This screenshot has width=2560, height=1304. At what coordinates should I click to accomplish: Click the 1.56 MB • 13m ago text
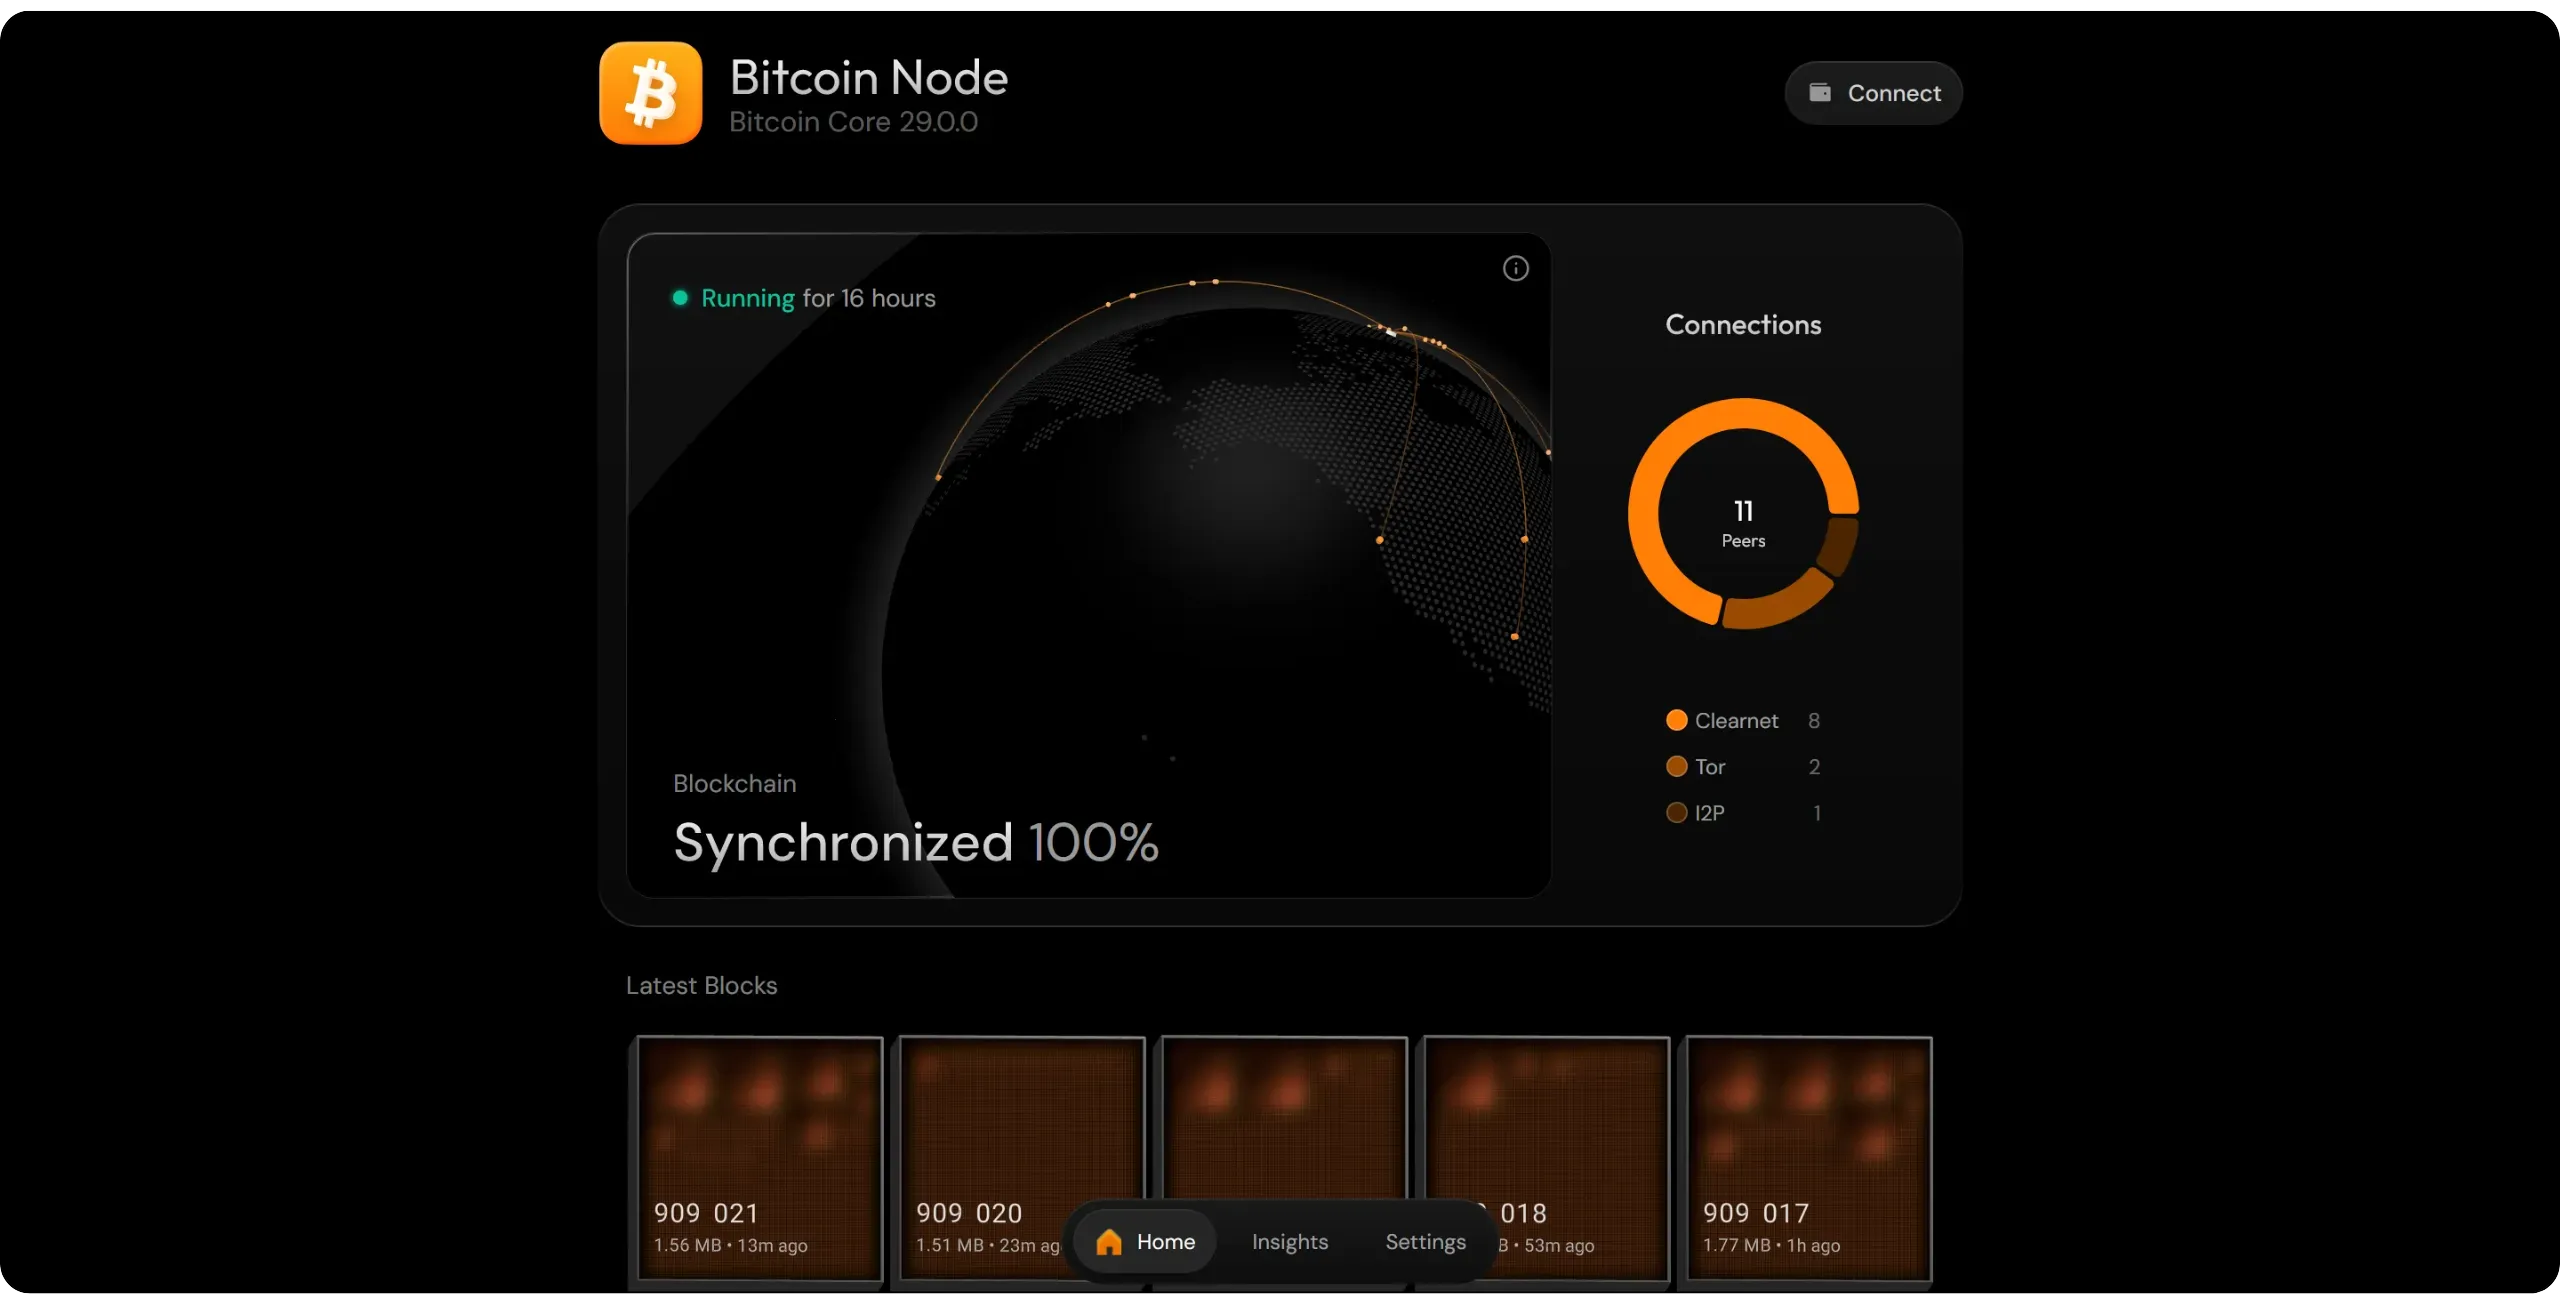730,1245
